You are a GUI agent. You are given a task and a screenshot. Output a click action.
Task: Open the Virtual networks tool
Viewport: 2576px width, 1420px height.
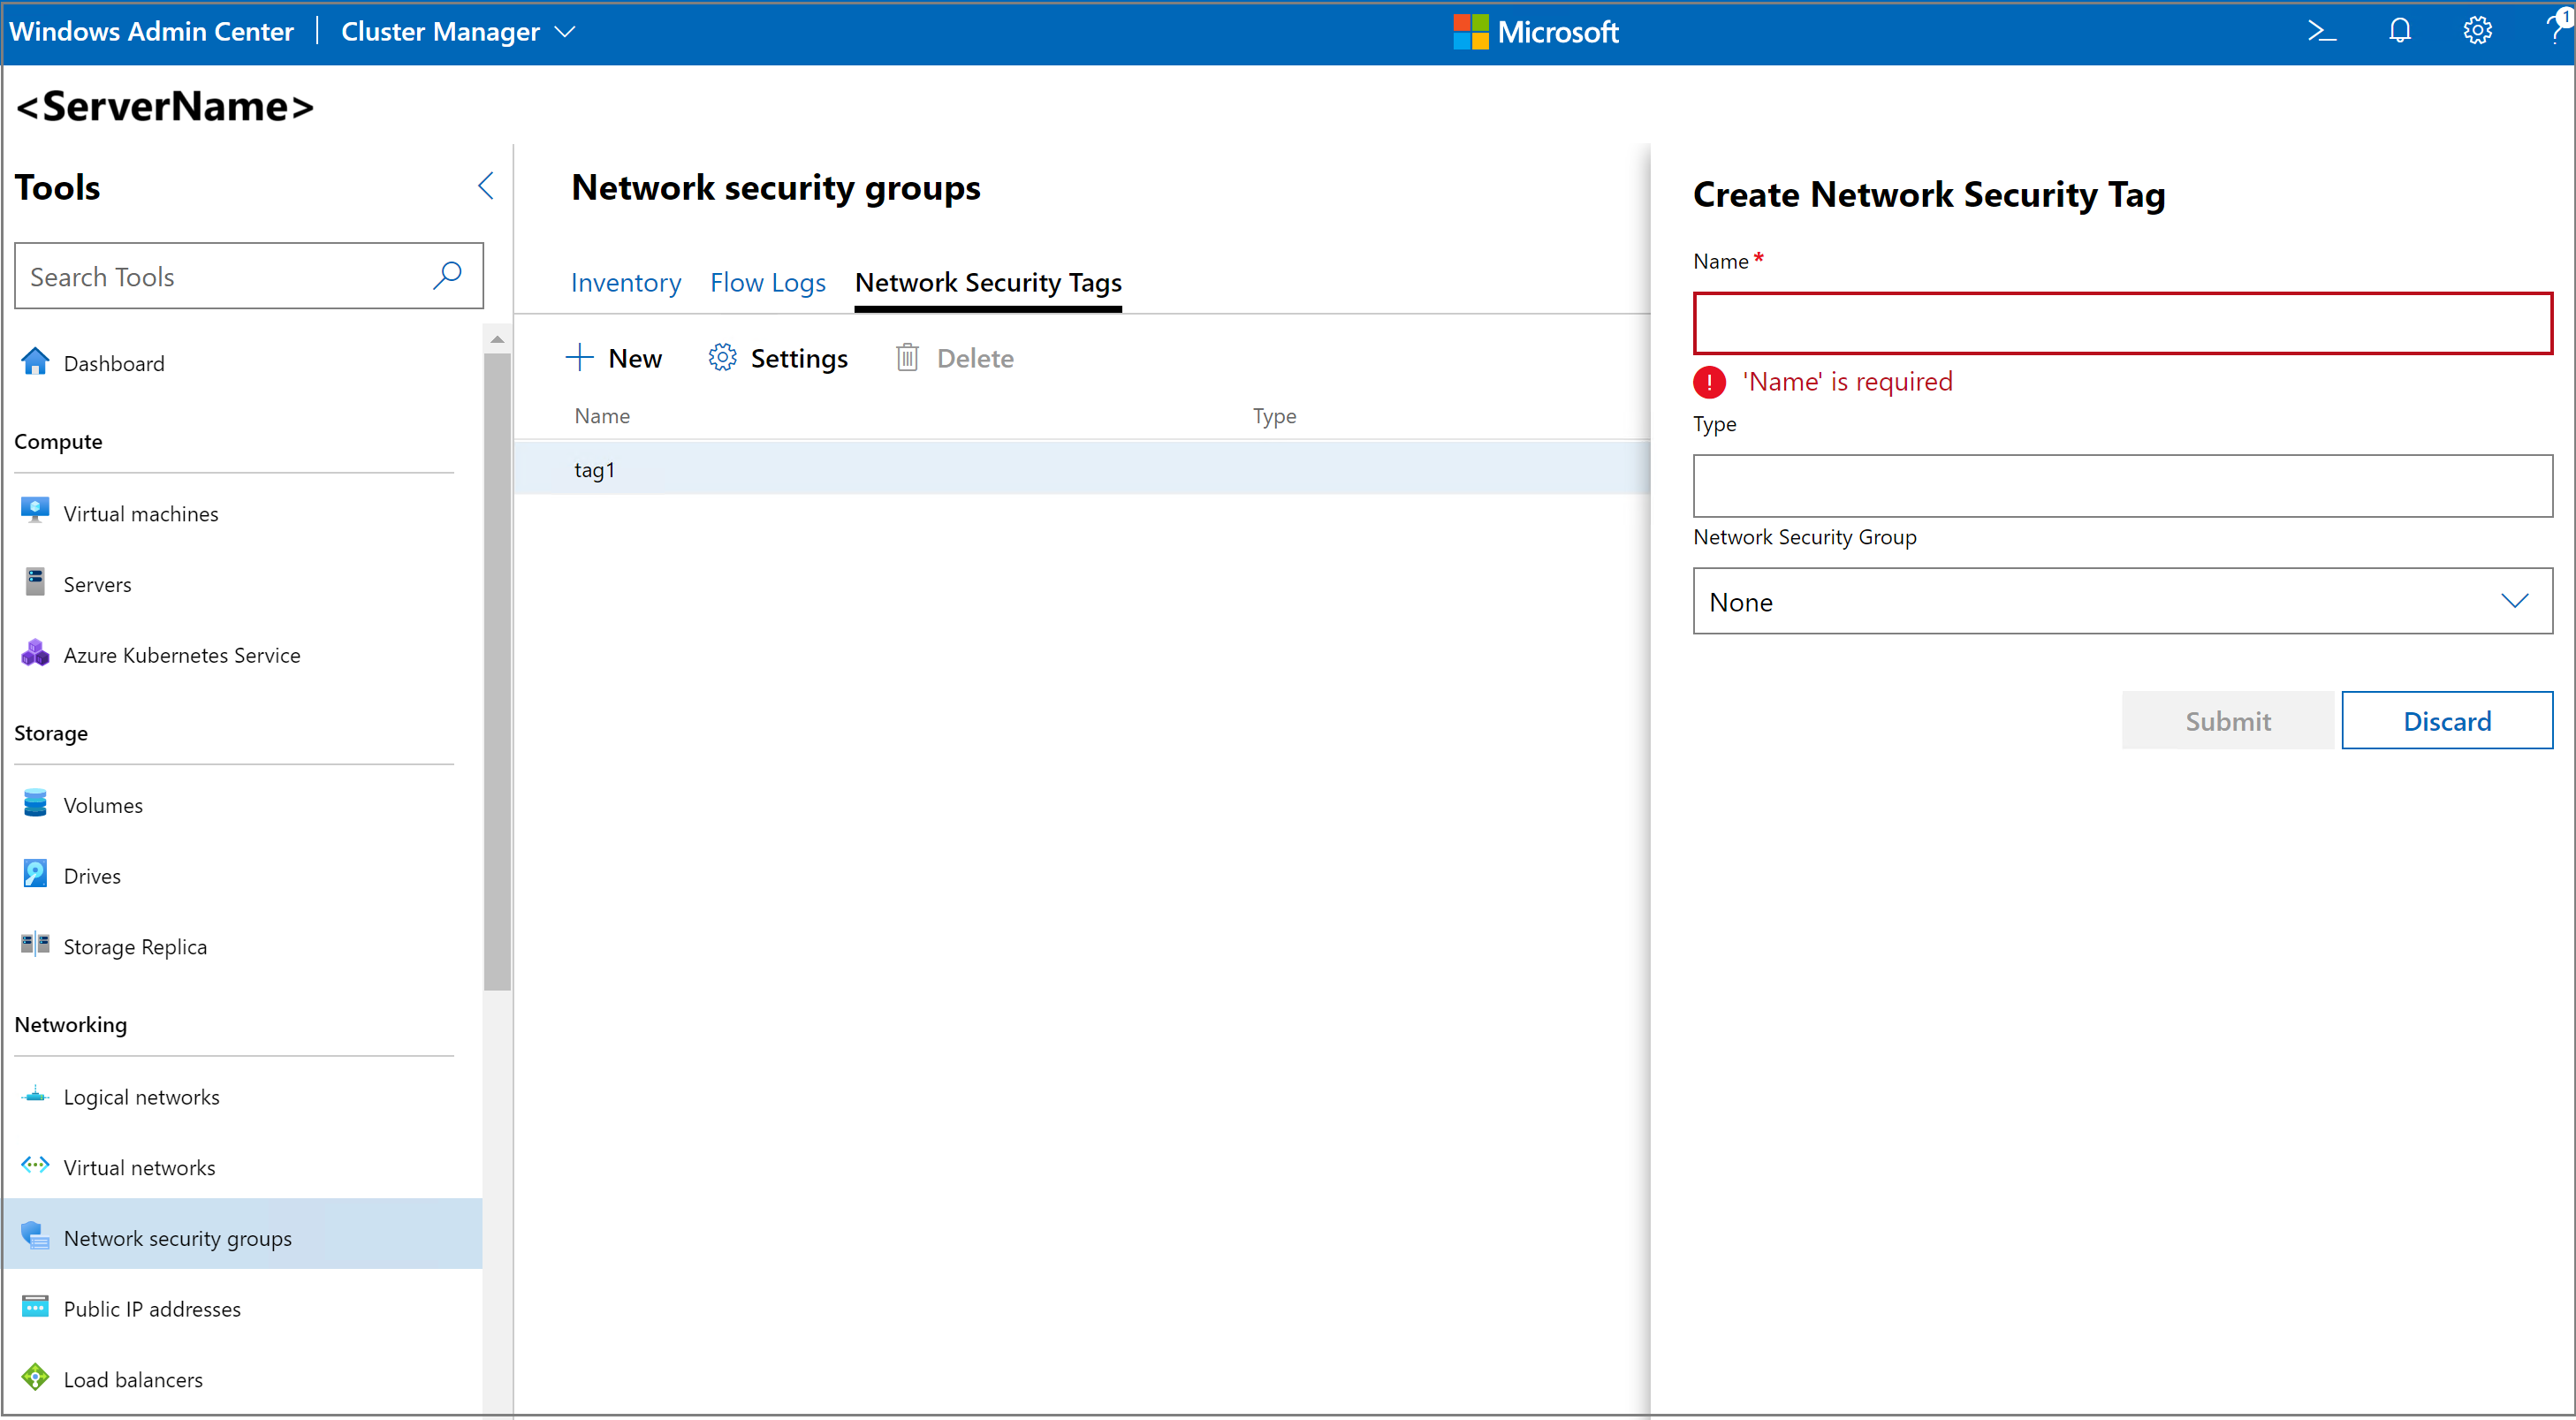[x=139, y=1167]
